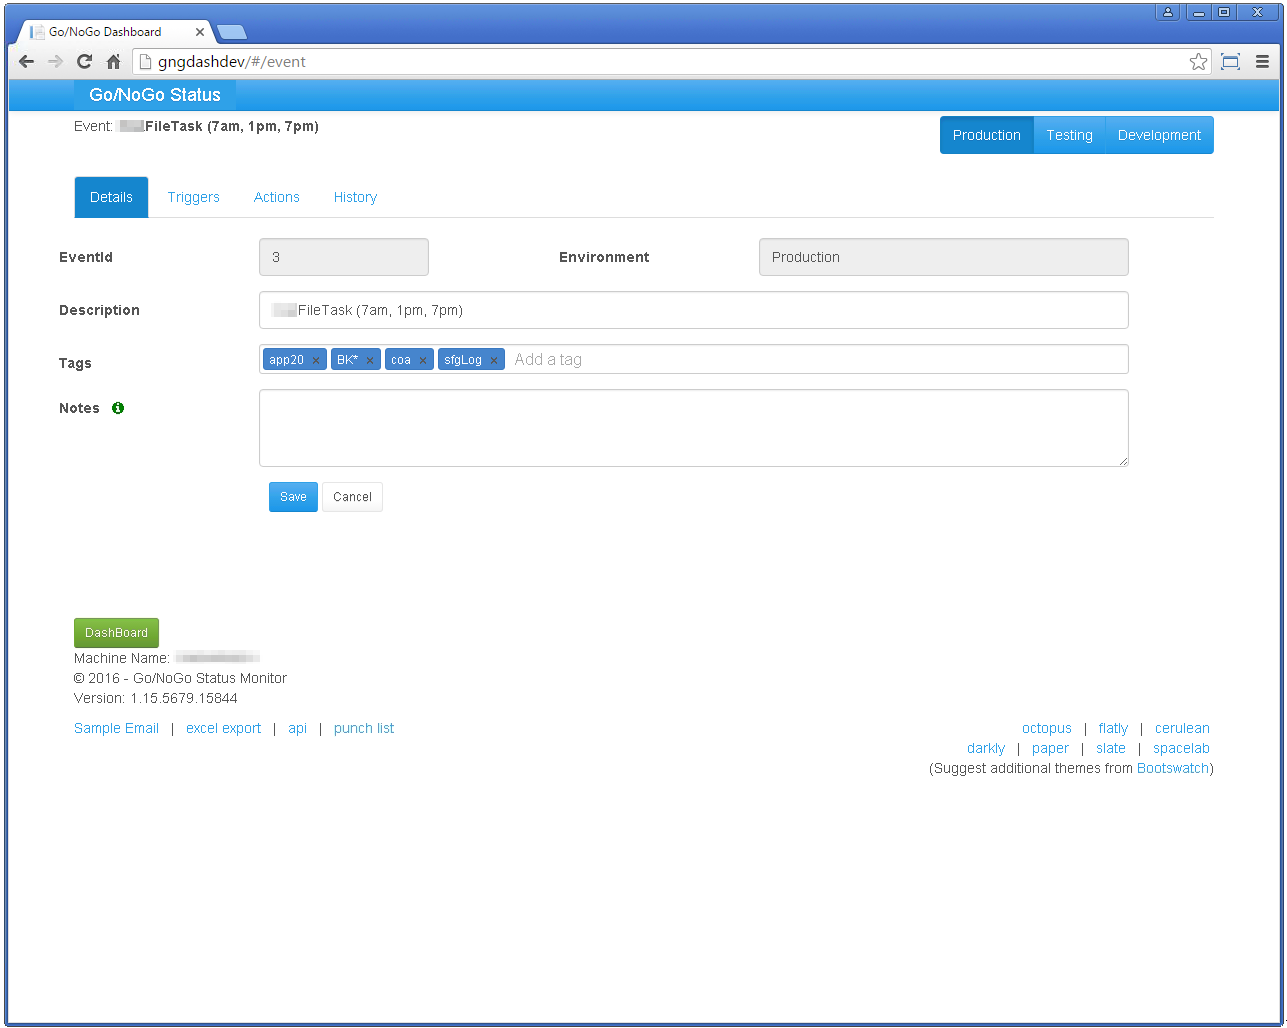1287x1028 pixels.
Task: Switch to Development environment
Action: 1159,135
